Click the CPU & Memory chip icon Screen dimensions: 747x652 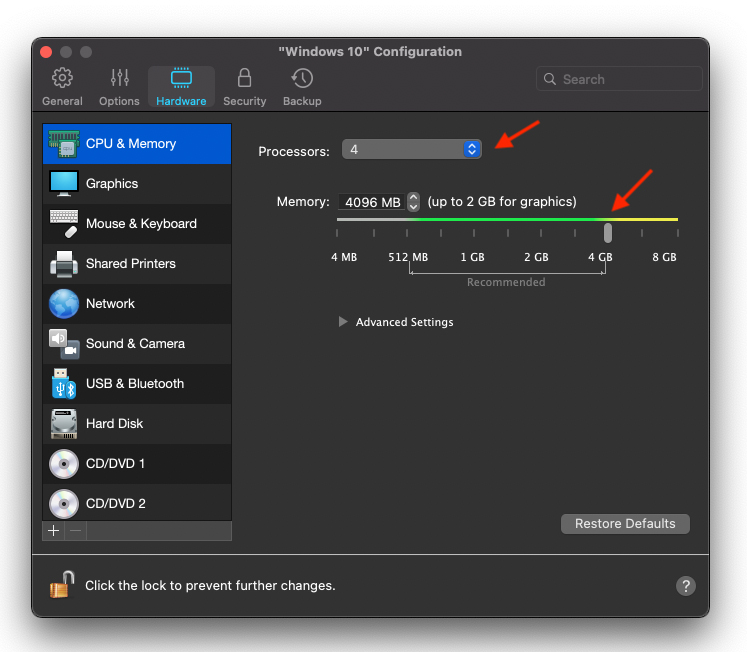pos(64,143)
